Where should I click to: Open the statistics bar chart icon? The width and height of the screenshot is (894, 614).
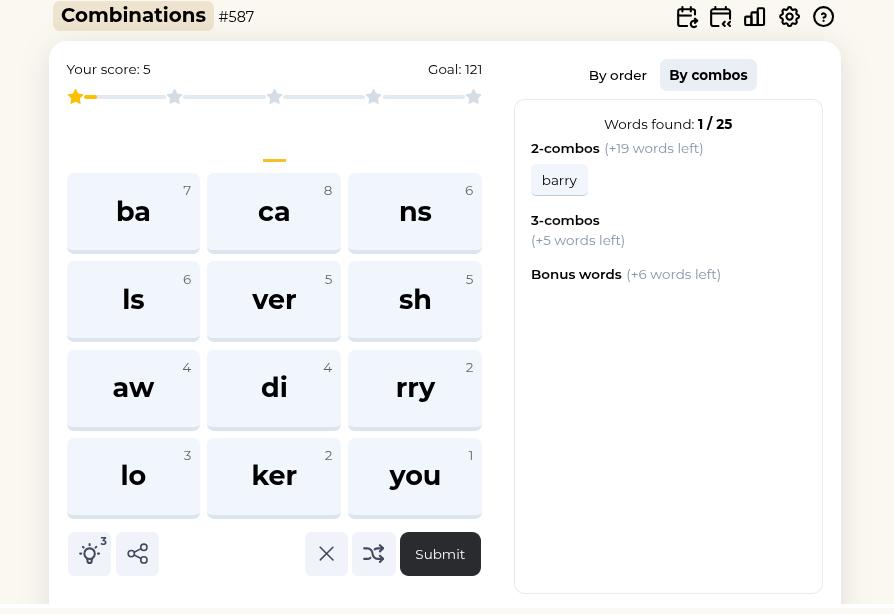coord(755,17)
